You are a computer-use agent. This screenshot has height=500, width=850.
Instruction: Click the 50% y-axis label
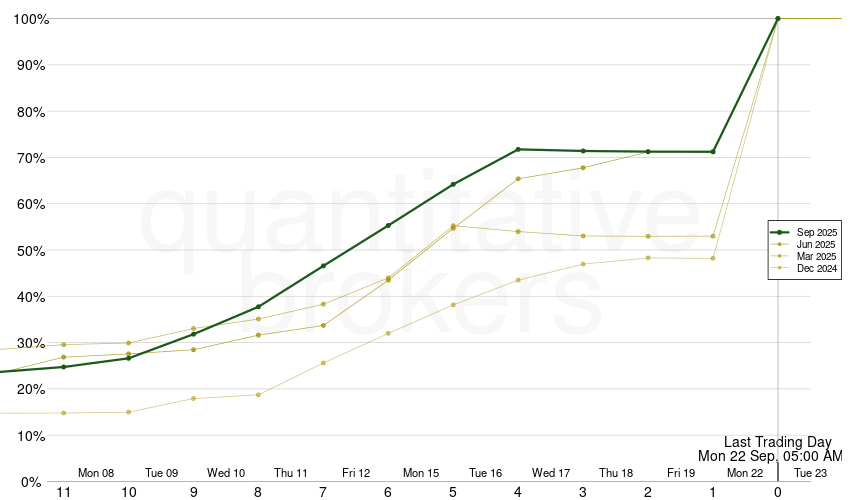click(30, 251)
